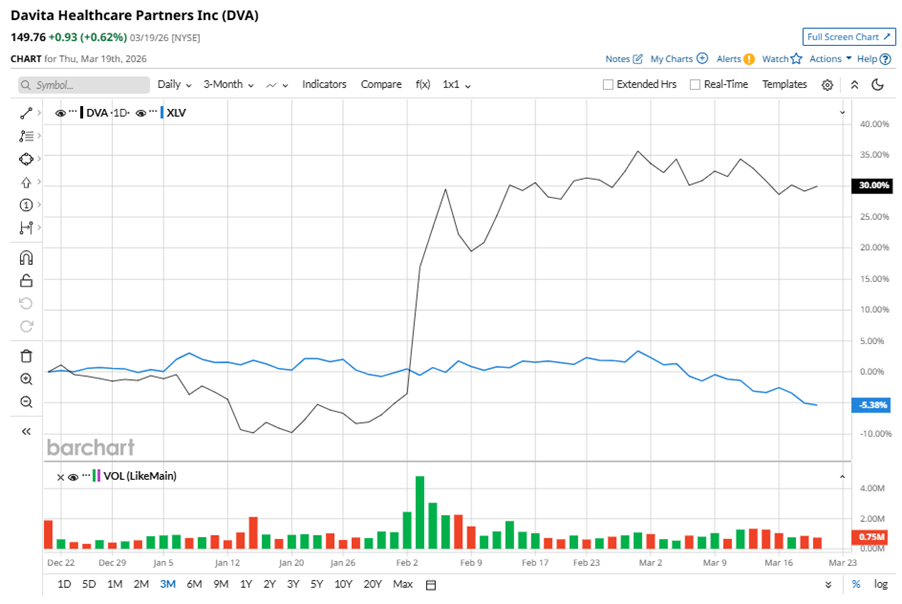Remove the VOL indicator with X

pyautogui.click(x=60, y=477)
